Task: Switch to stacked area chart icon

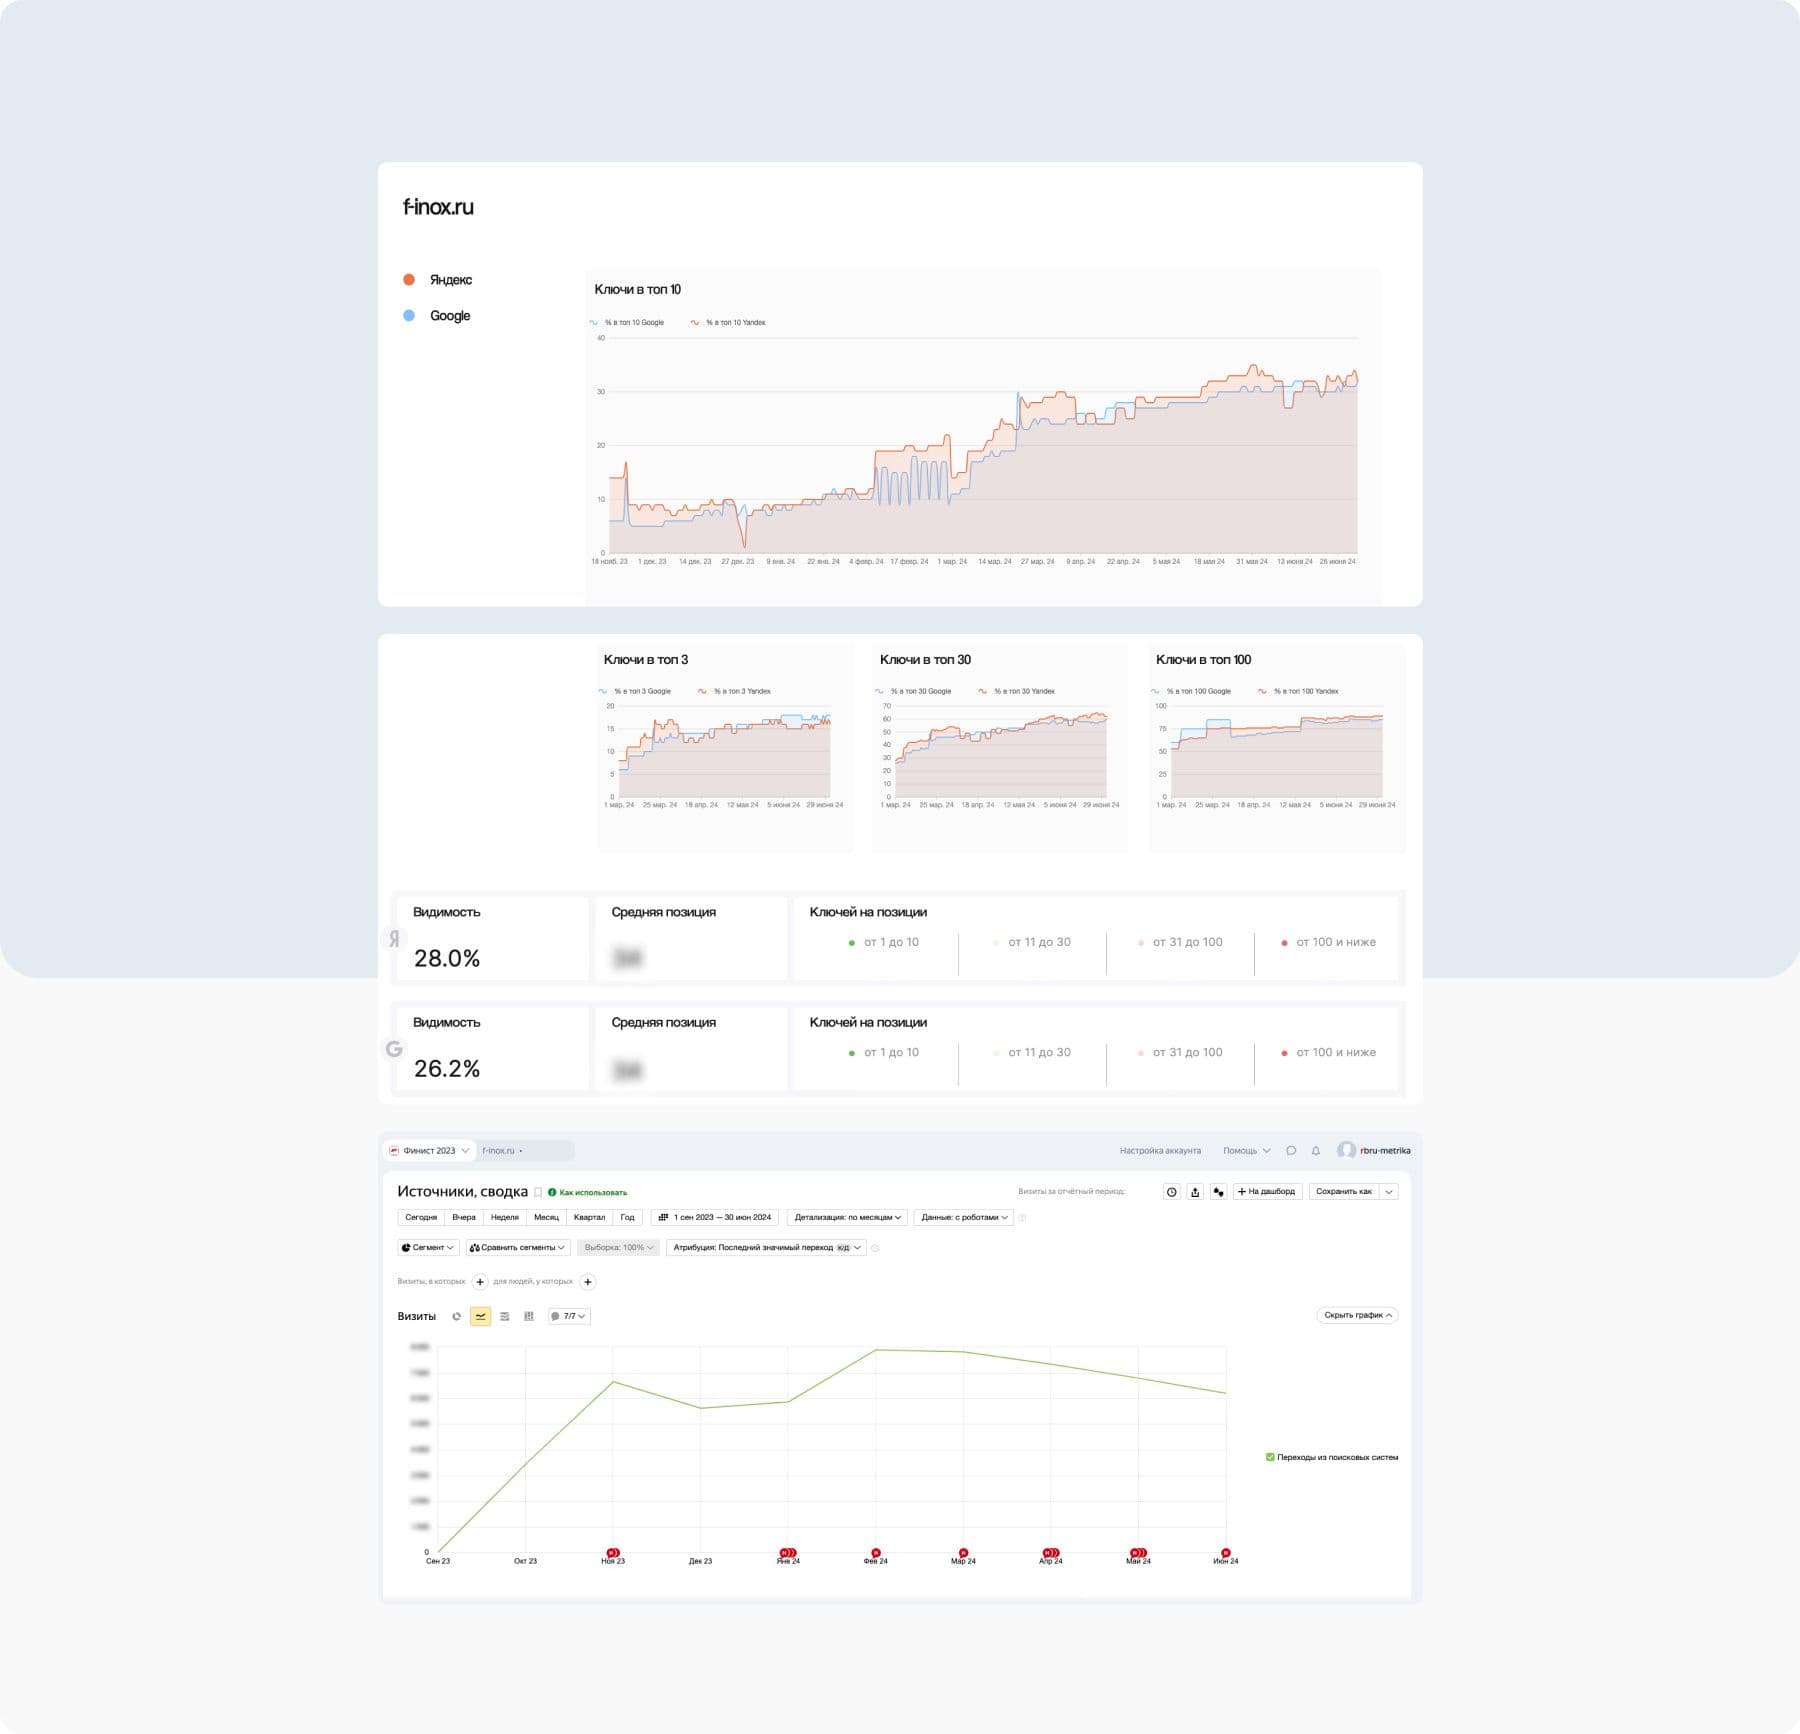Action: [x=505, y=1317]
